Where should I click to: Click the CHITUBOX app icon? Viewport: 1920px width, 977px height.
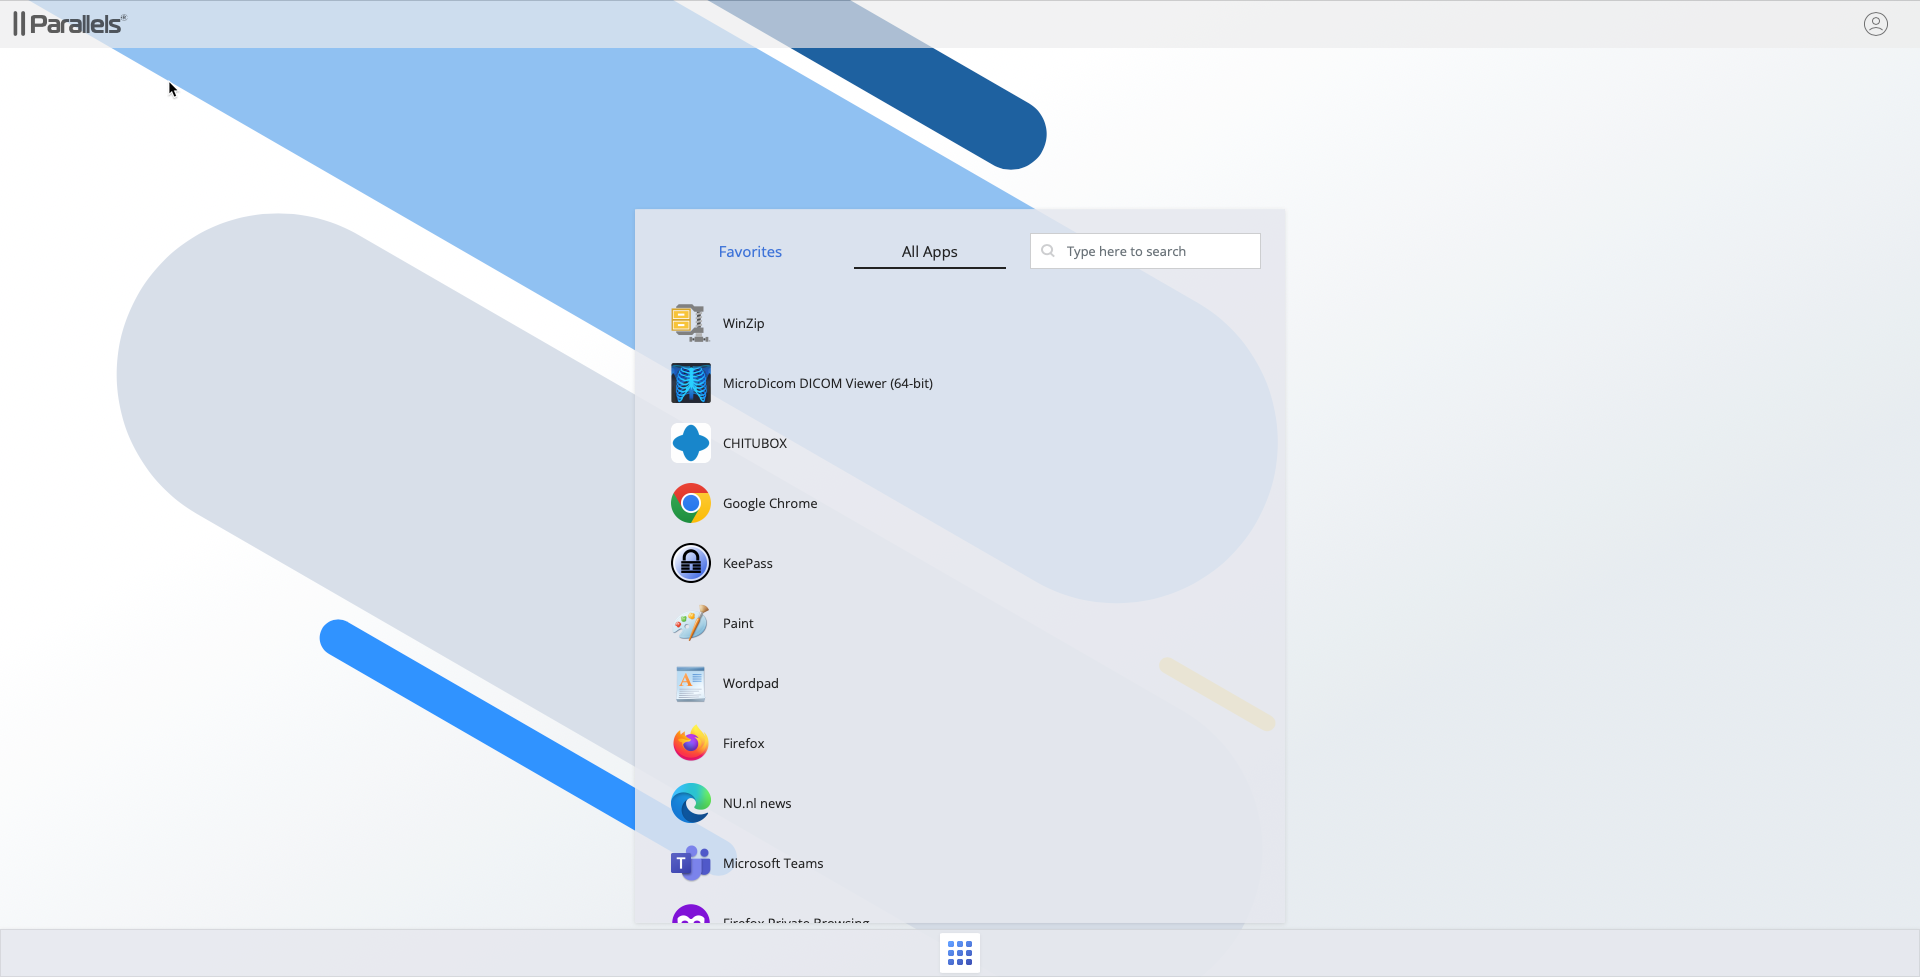[690, 443]
